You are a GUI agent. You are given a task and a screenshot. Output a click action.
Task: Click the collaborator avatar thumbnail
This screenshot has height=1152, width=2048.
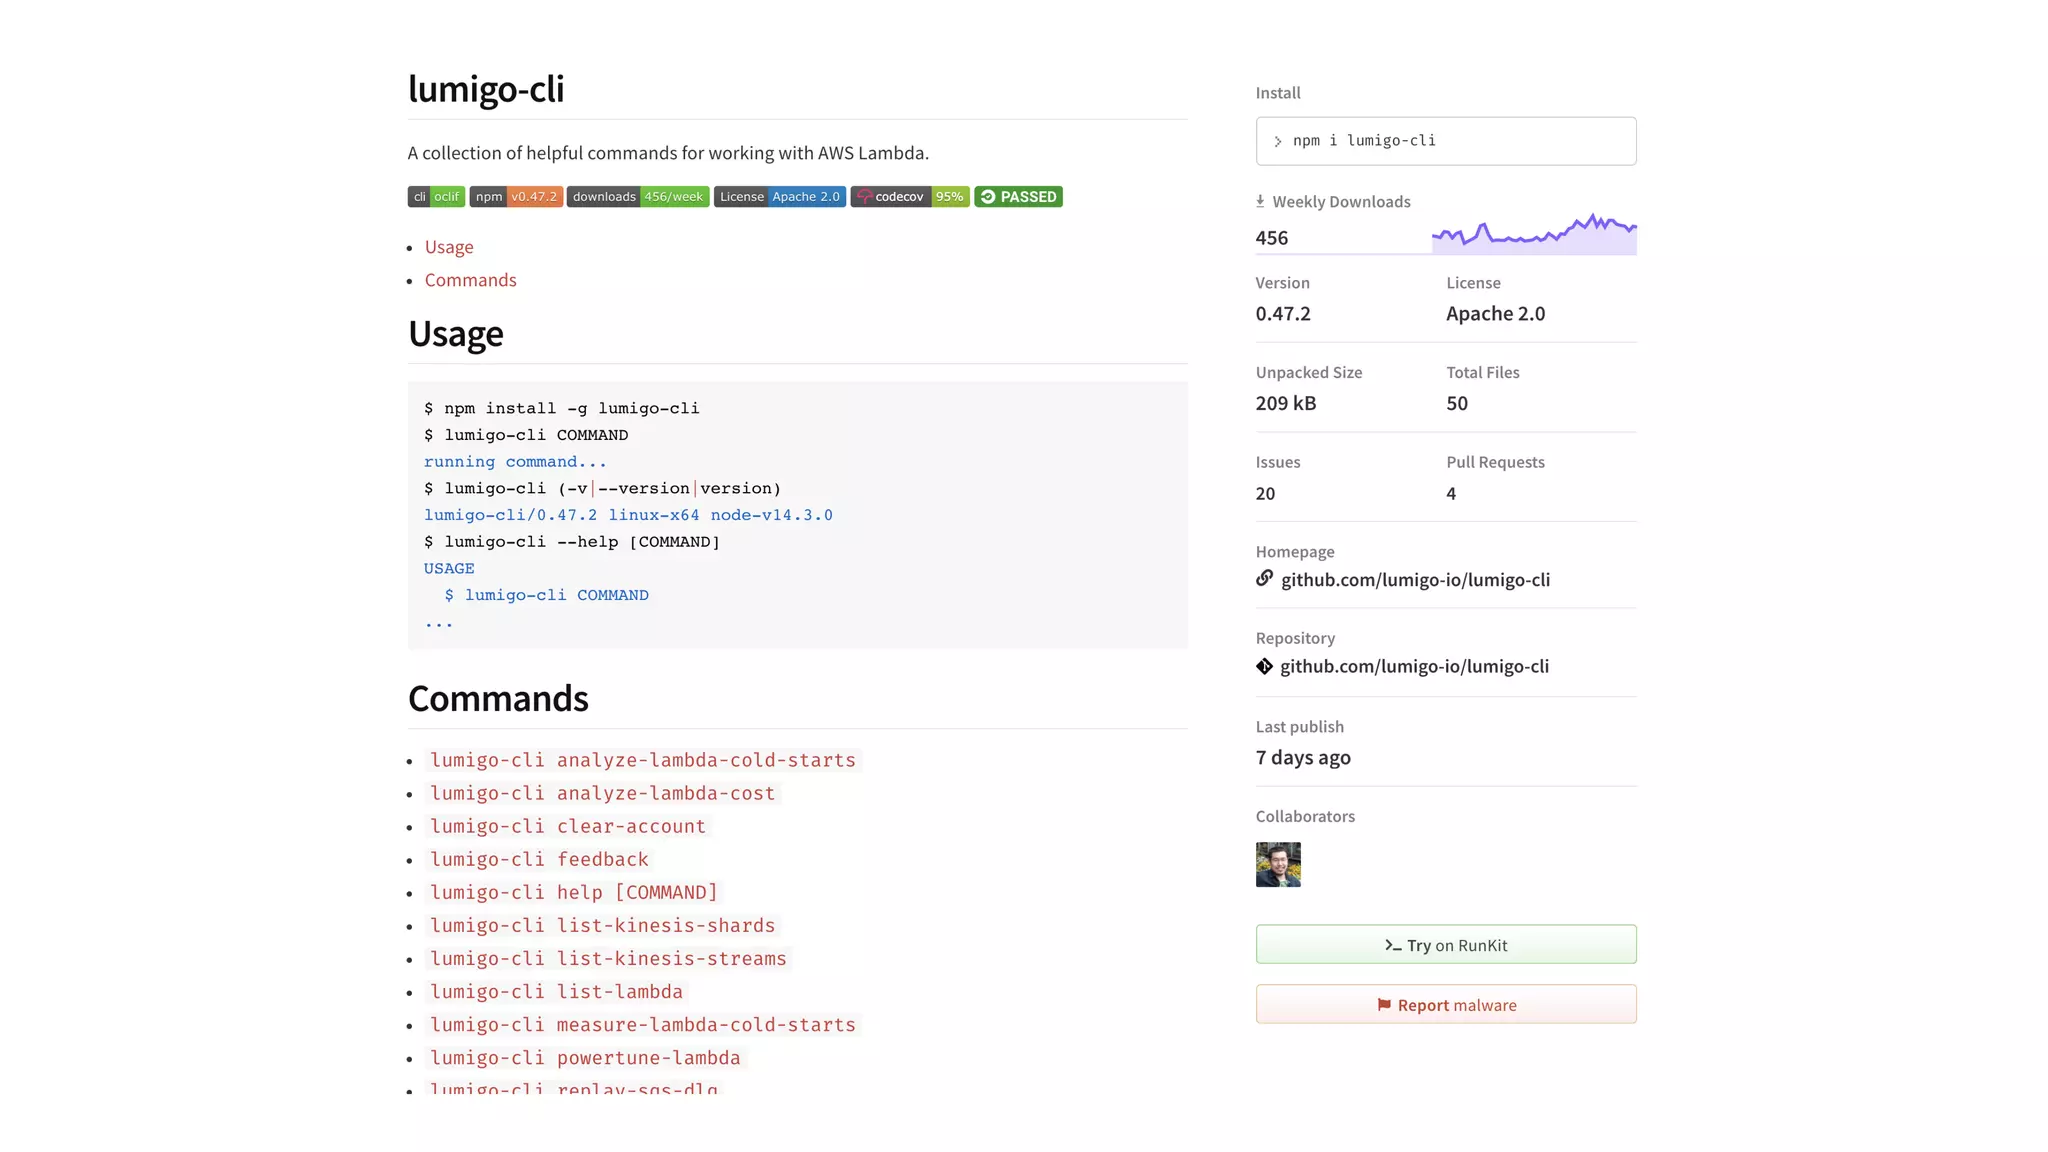pos(1278,864)
